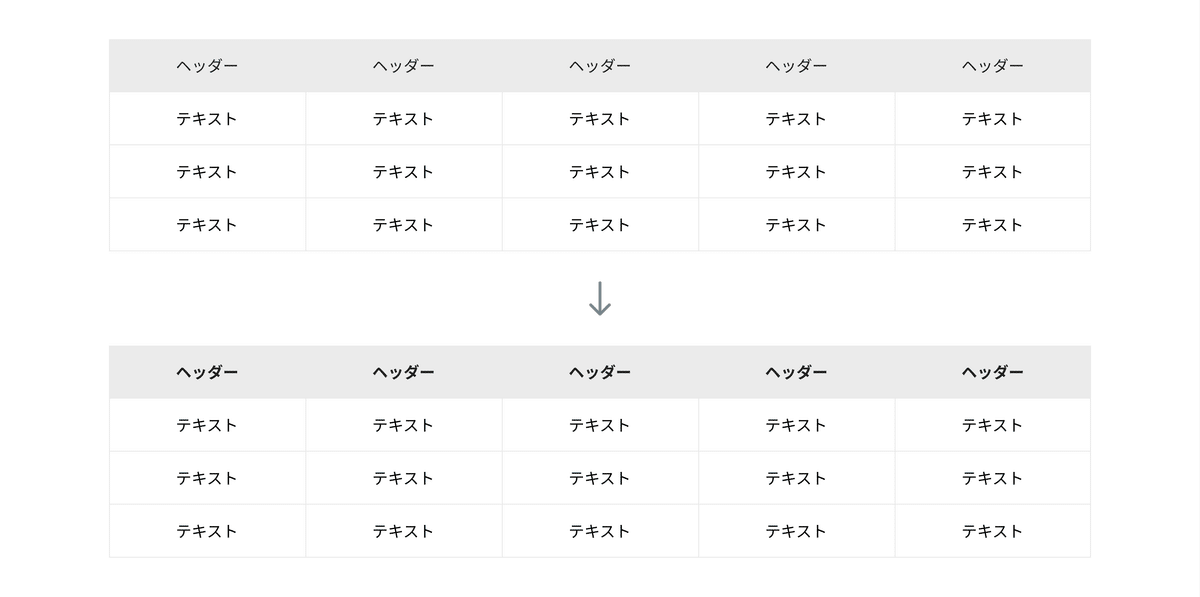Click the bold fourth ヘッダー in the lower table

click(797, 372)
